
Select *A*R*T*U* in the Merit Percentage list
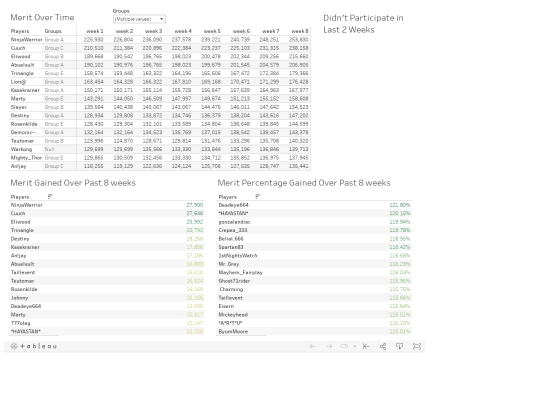230,323
